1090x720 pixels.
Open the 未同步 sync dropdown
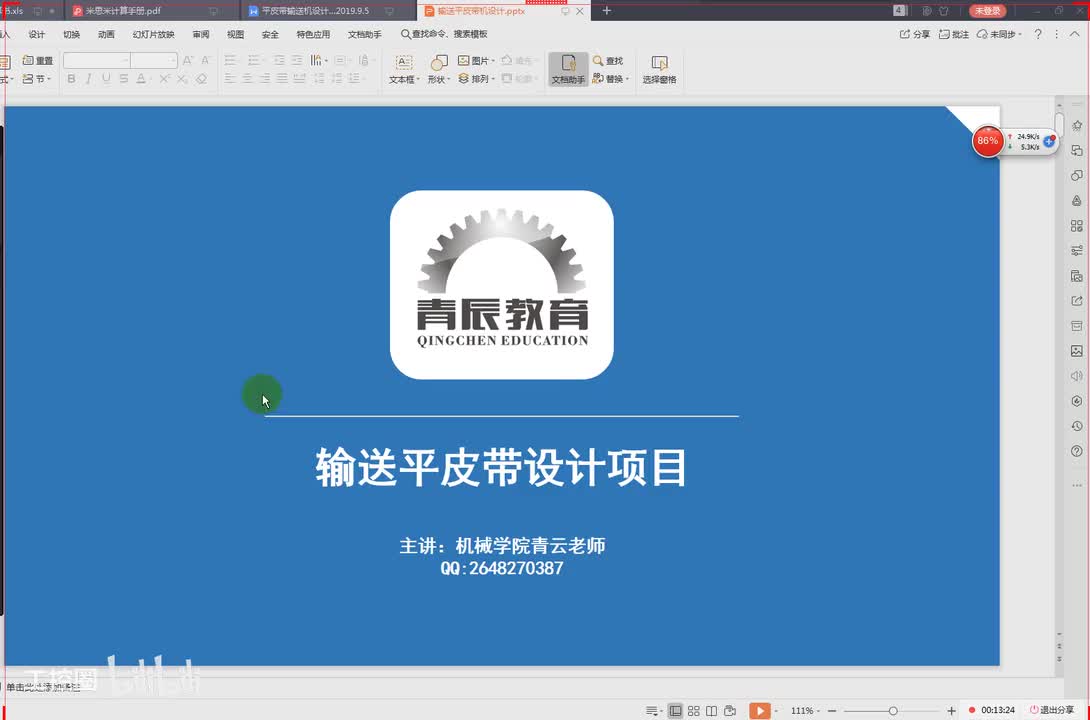tap(999, 34)
